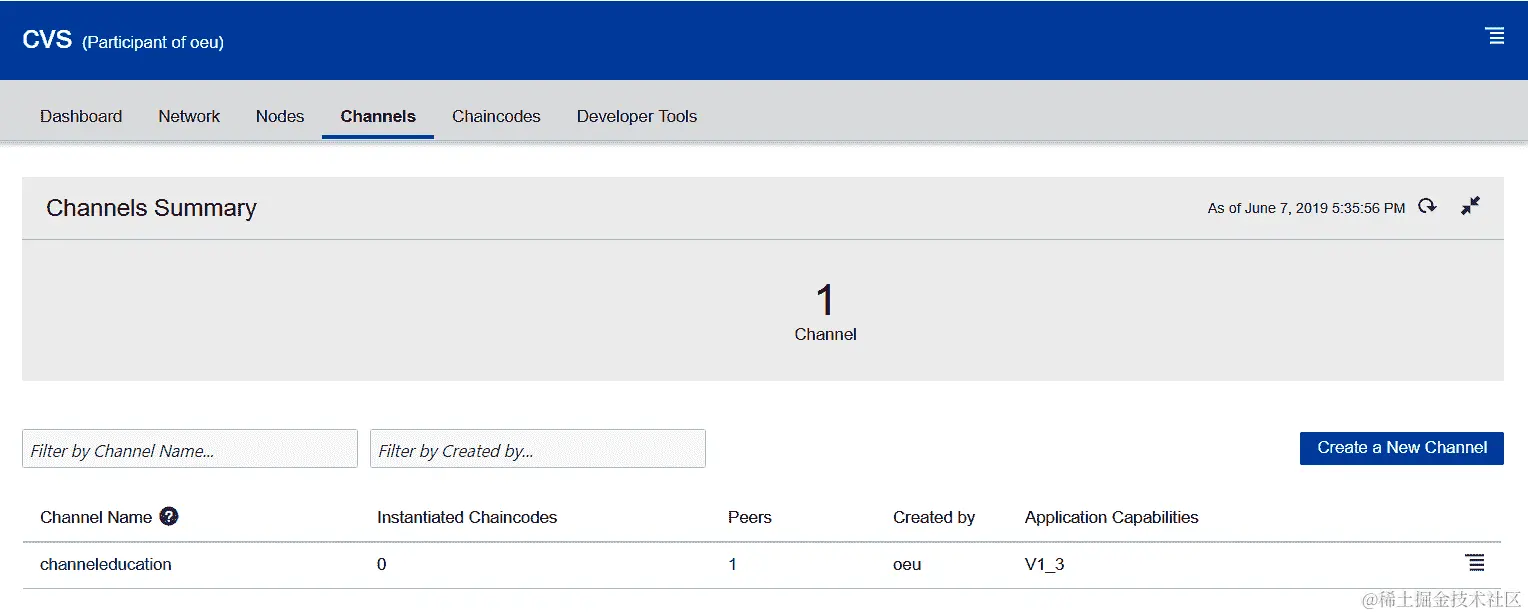Open the channeleducation row actions menu
Viewport: 1528px width, 616px height.
(1474, 563)
